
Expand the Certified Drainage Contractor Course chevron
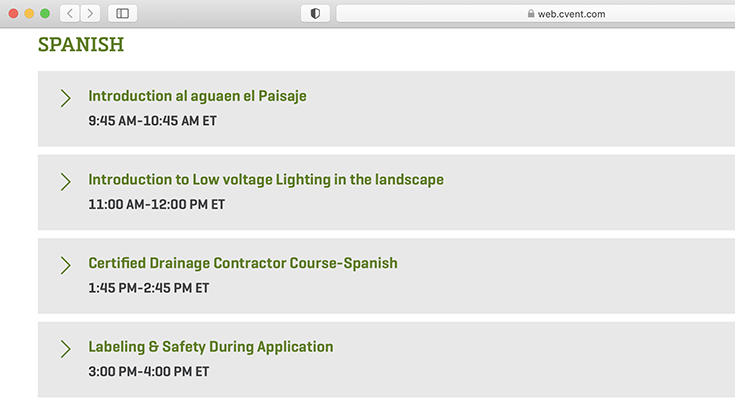point(65,265)
